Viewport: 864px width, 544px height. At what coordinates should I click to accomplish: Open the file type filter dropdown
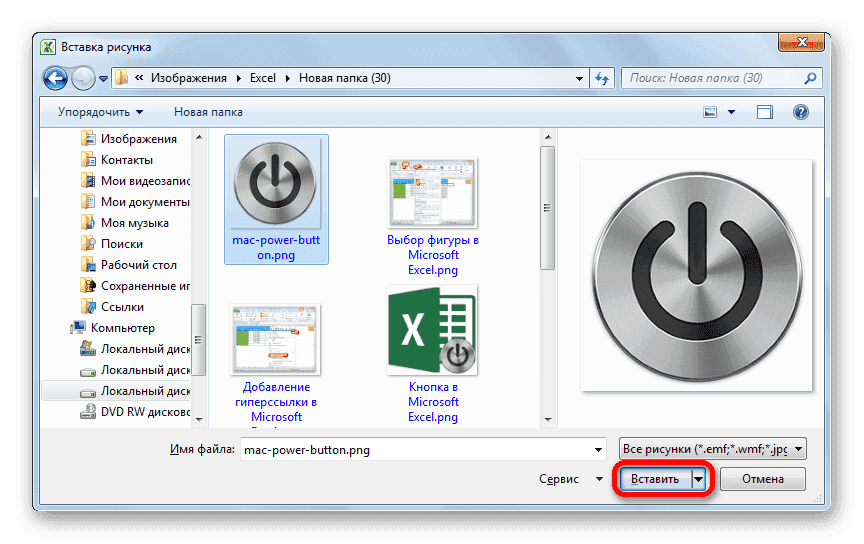(712, 450)
